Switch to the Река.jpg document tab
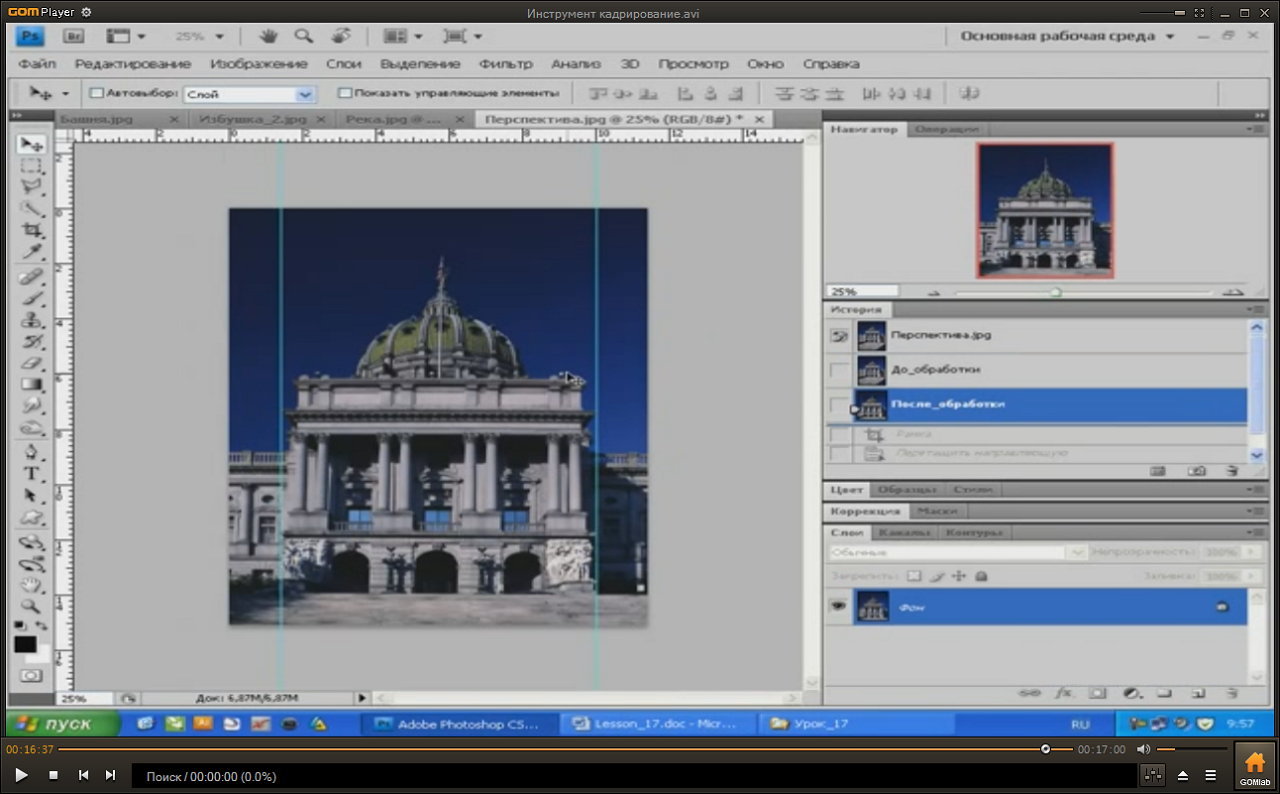 pos(392,119)
